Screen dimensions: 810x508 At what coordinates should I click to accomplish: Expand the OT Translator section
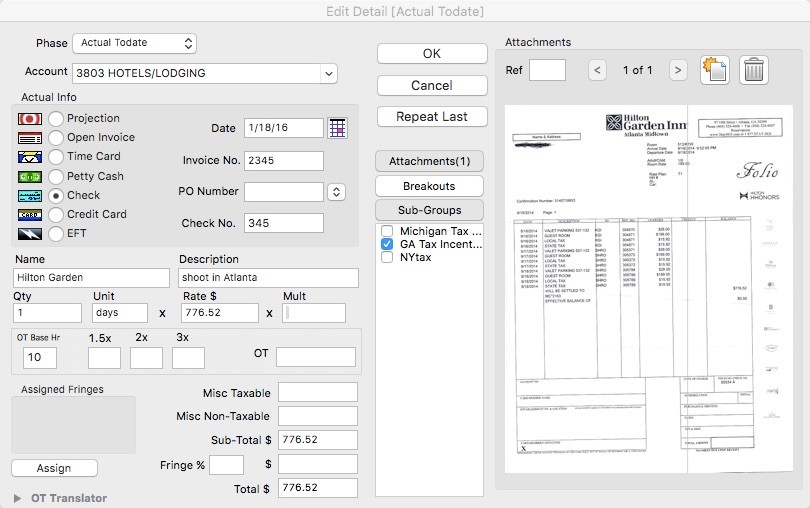[x=17, y=498]
